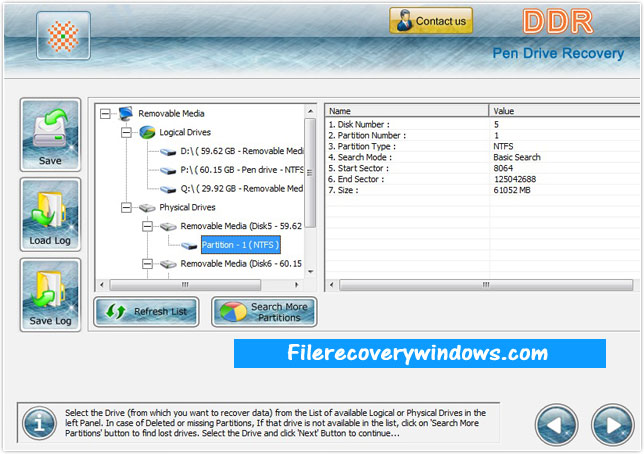The height and width of the screenshot is (454, 644).
Task: Click the '5. Start Sector :' row
Action: pos(483,168)
